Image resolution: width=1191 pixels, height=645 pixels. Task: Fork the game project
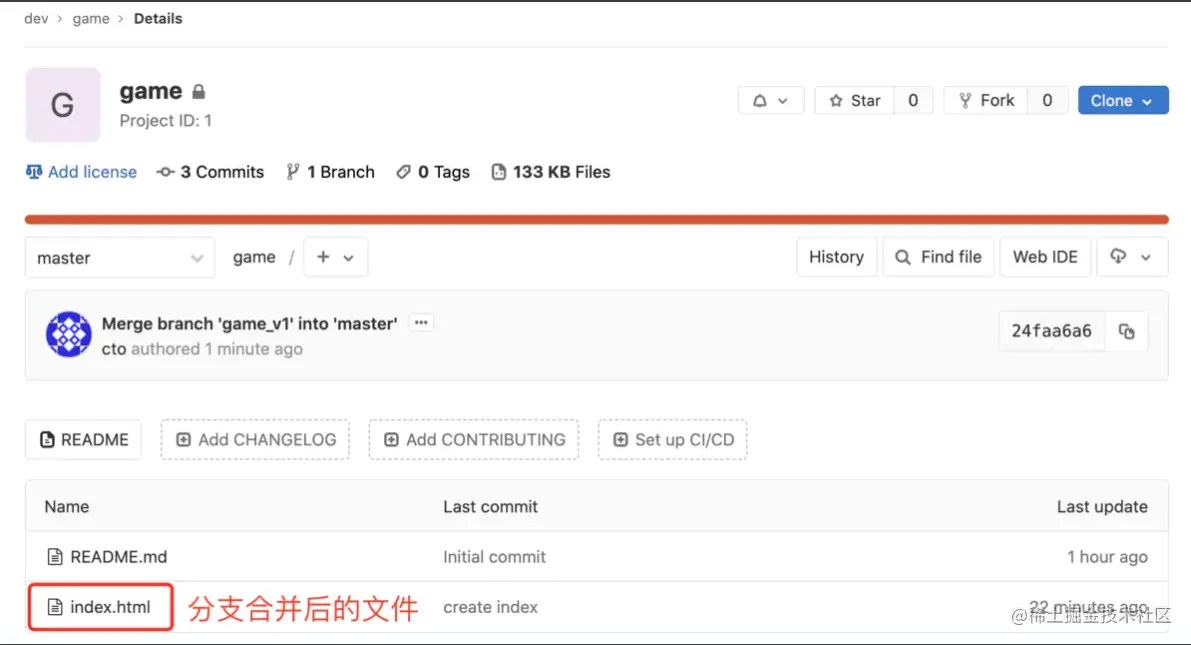(986, 100)
